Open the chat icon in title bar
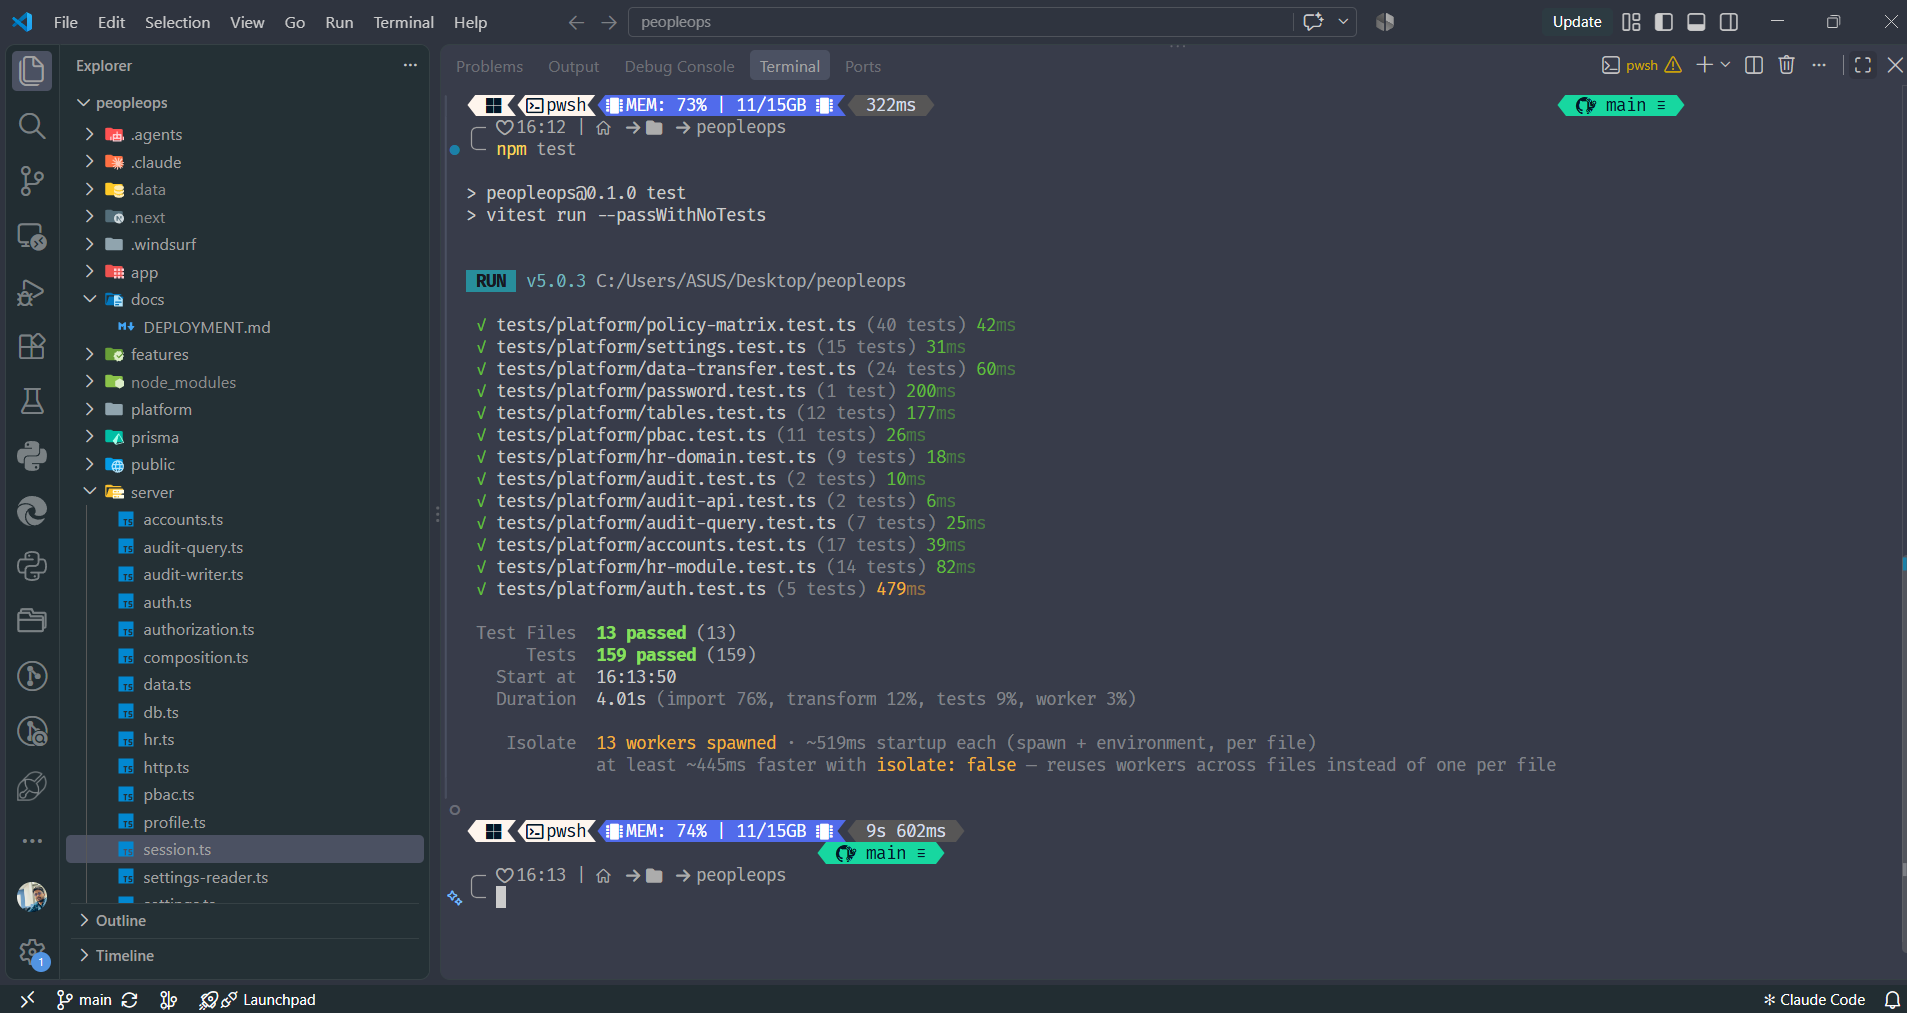 [x=1313, y=22]
